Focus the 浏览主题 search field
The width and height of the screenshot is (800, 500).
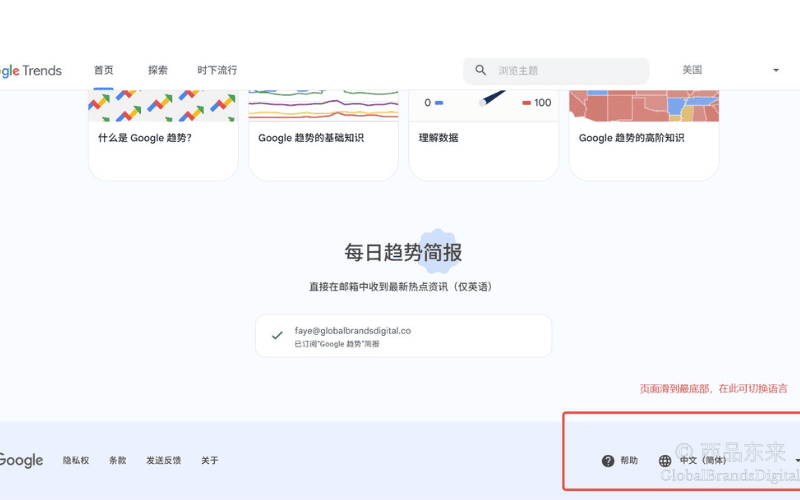click(x=556, y=70)
